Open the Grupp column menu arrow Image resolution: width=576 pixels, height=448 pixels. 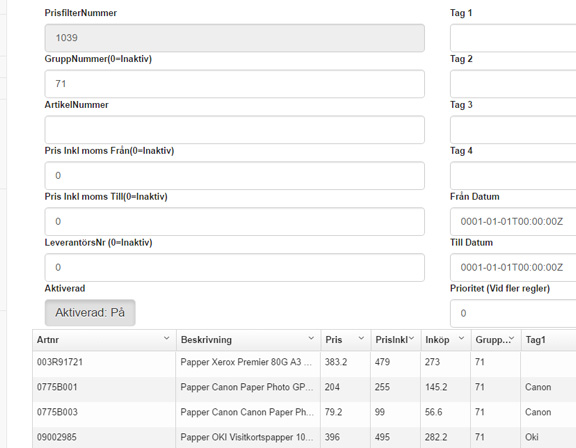(512, 338)
